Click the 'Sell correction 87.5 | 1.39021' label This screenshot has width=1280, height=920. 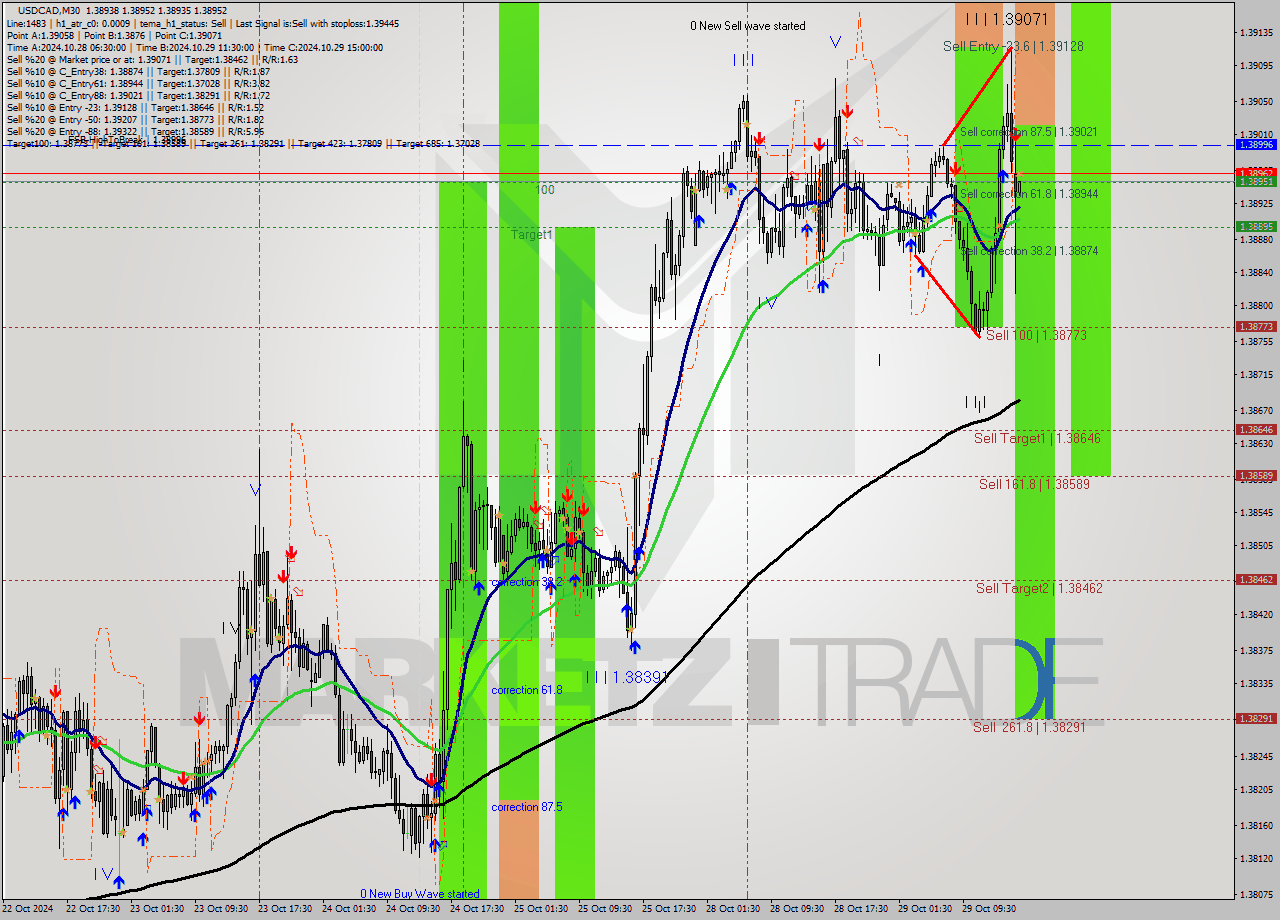pos(1028,132)
